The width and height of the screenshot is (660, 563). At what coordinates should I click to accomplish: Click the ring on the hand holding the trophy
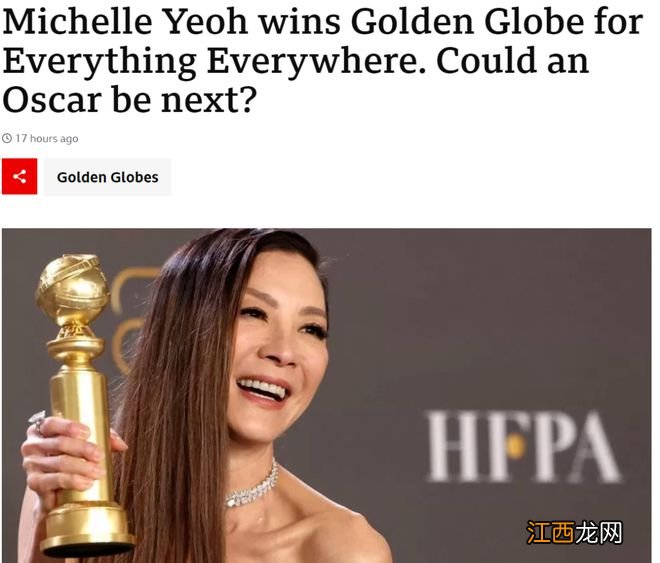37,421
